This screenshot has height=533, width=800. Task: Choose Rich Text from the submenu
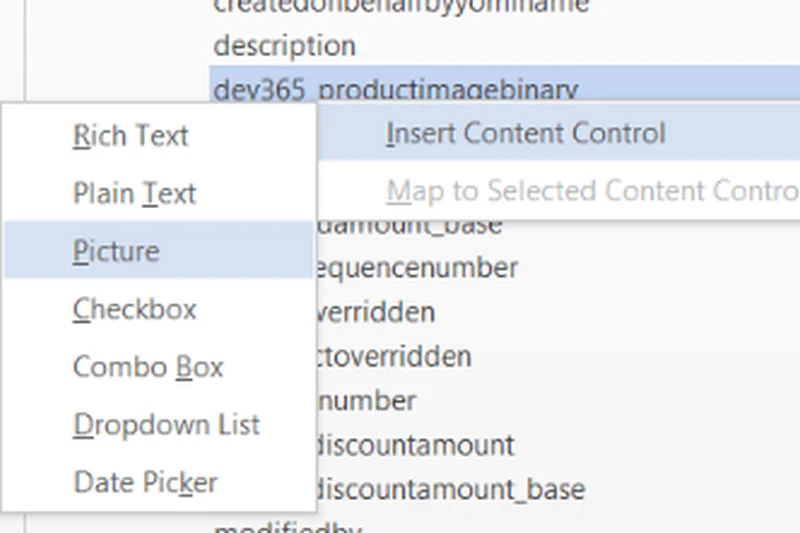pos(131,136)
